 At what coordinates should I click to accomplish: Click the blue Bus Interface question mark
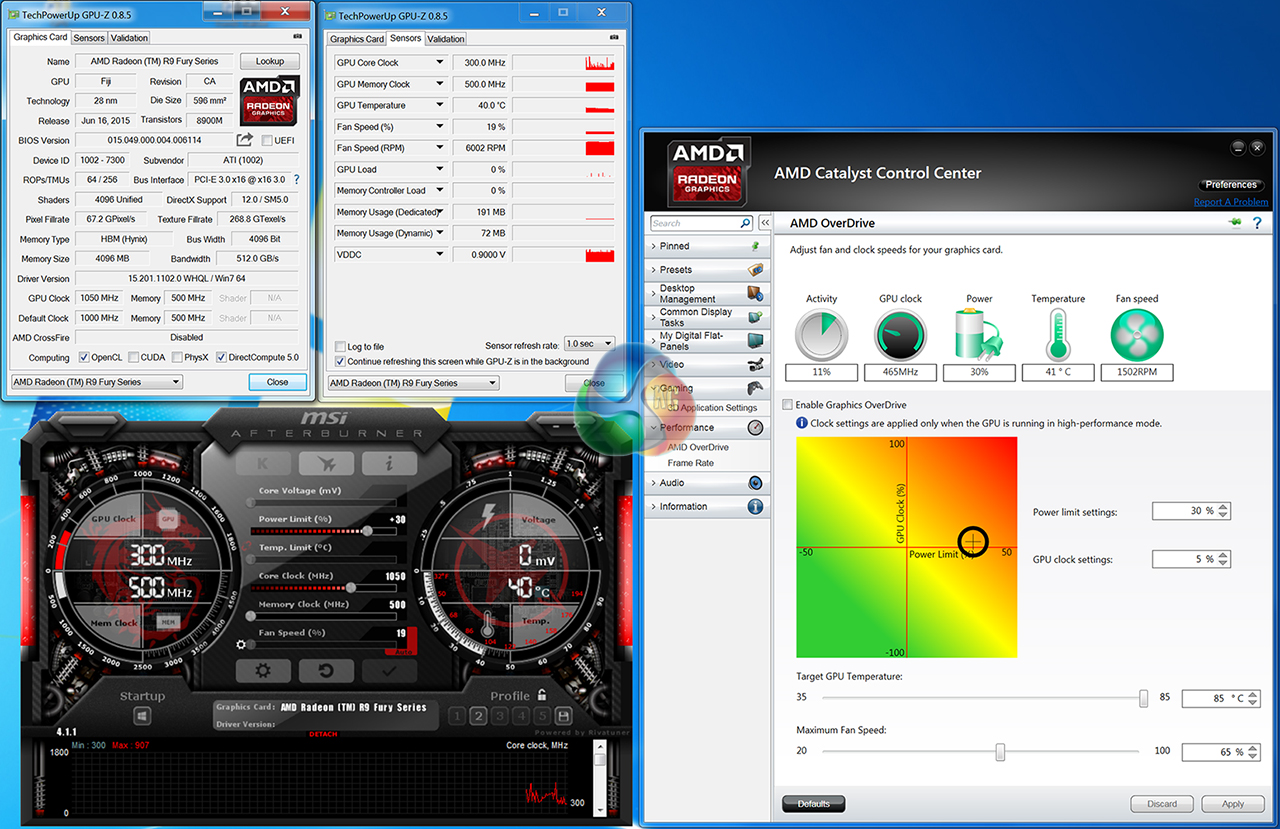point(296,180)
